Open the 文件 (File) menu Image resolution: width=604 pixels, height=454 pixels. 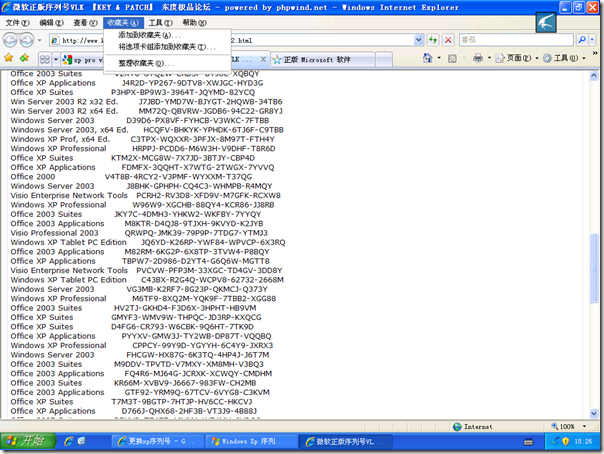click(x=17, y=23)
